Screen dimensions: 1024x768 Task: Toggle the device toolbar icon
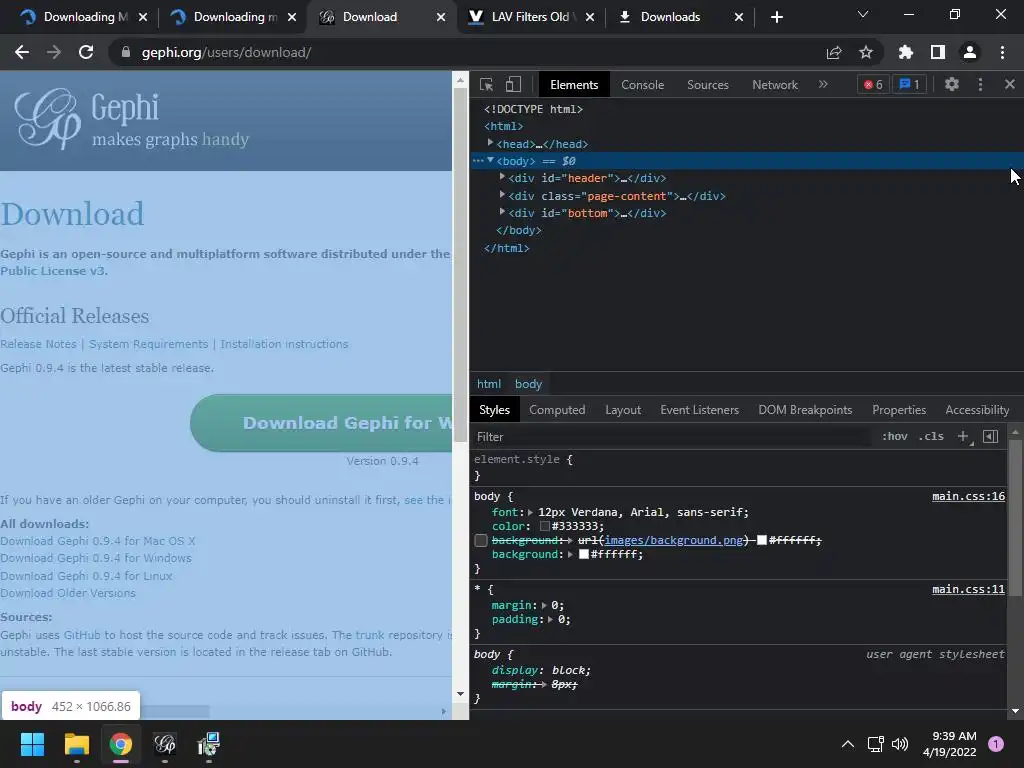pos(513,84)
